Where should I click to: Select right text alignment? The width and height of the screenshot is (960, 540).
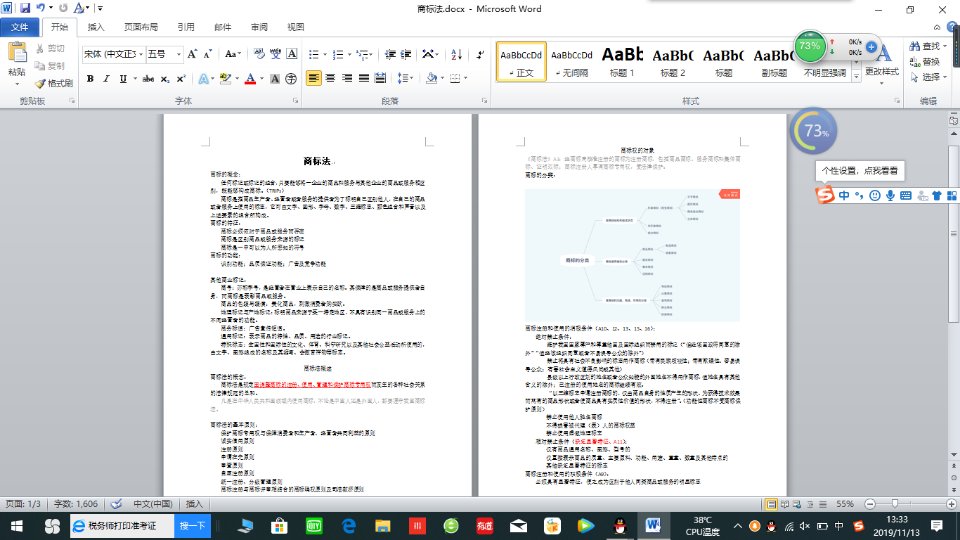coord(347,78)
